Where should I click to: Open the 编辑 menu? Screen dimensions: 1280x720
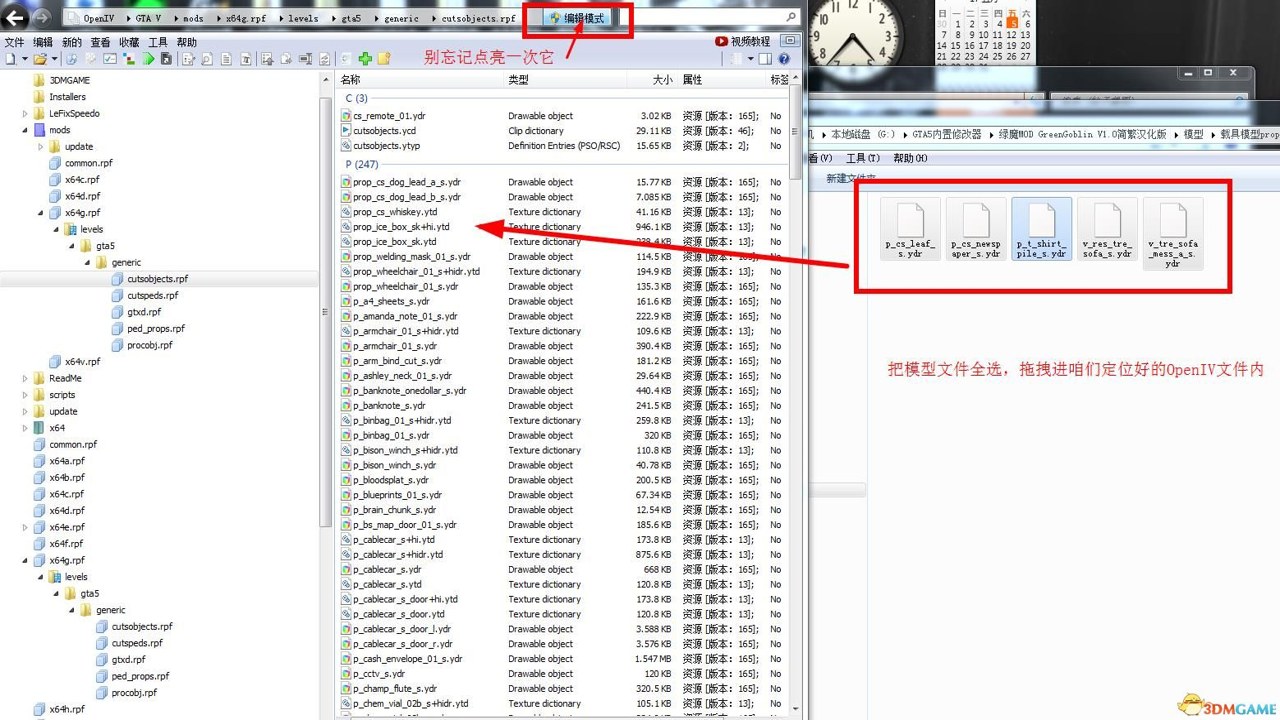click(43, 42)
